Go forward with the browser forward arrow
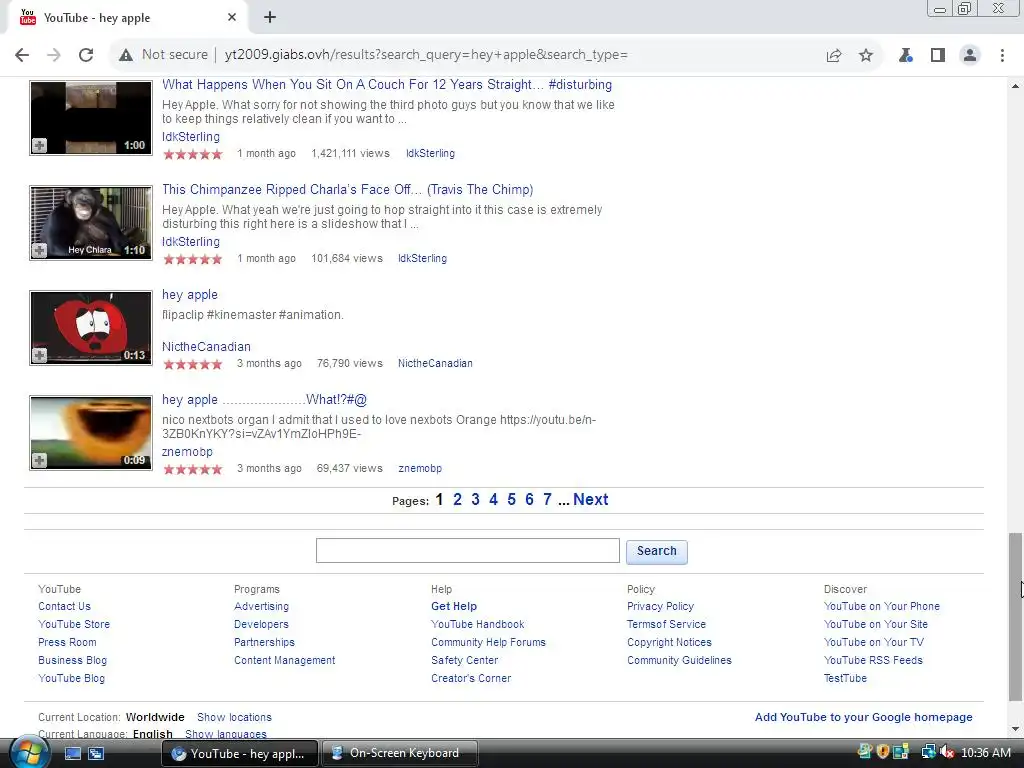 (x=54, y=55)
